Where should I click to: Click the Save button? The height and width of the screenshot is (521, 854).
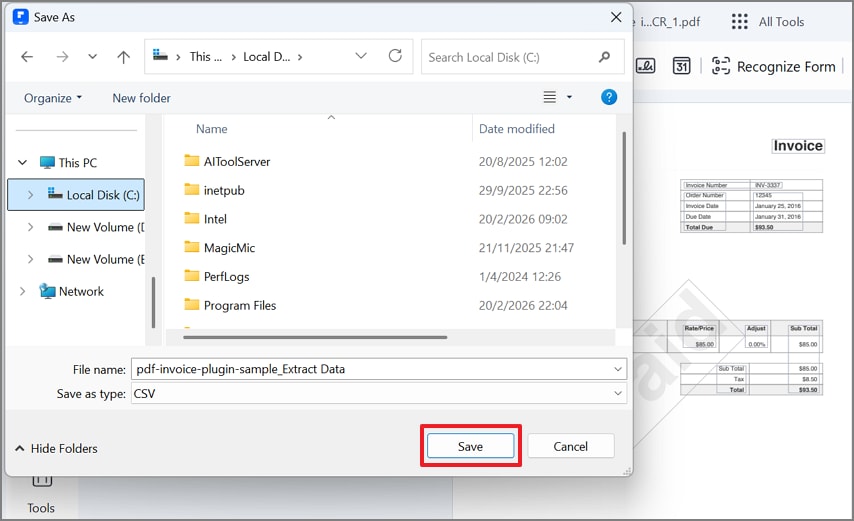[x=470, y=446]
